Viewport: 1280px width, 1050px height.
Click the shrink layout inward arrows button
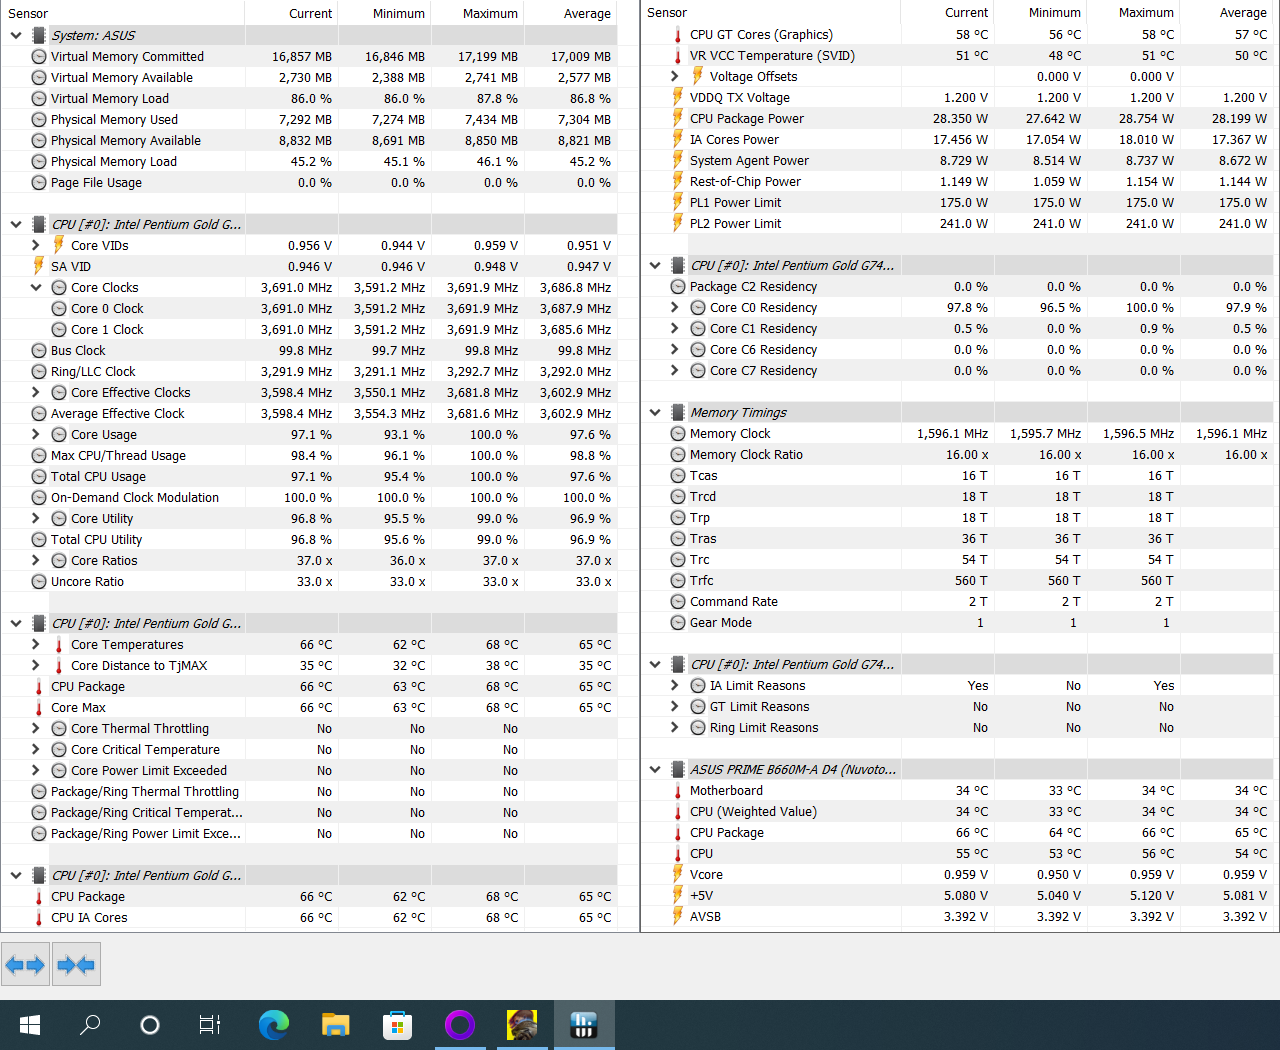pyautogui.click(x=76, y=965)
